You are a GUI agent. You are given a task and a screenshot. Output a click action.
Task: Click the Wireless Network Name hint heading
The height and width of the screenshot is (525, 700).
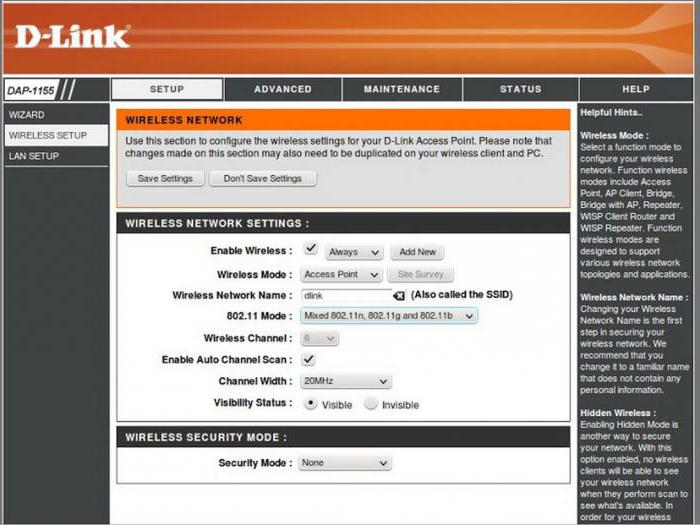[634, 297]
